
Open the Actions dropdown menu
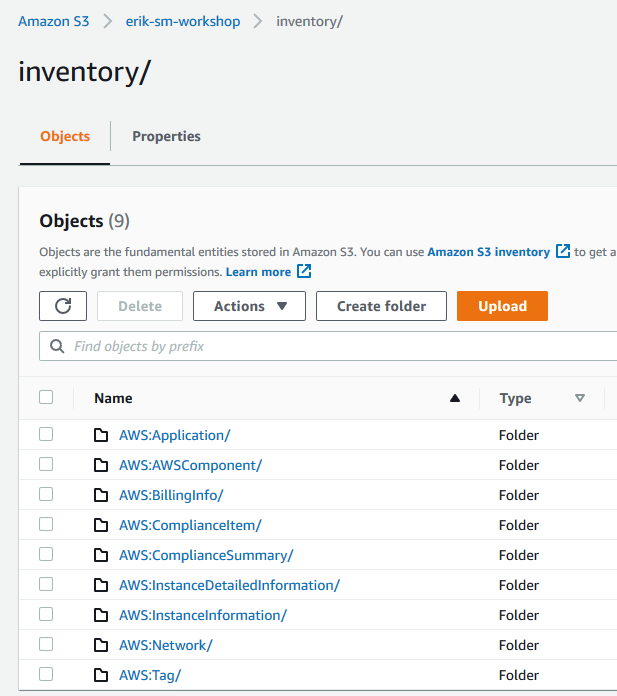(x=249, y=306)
